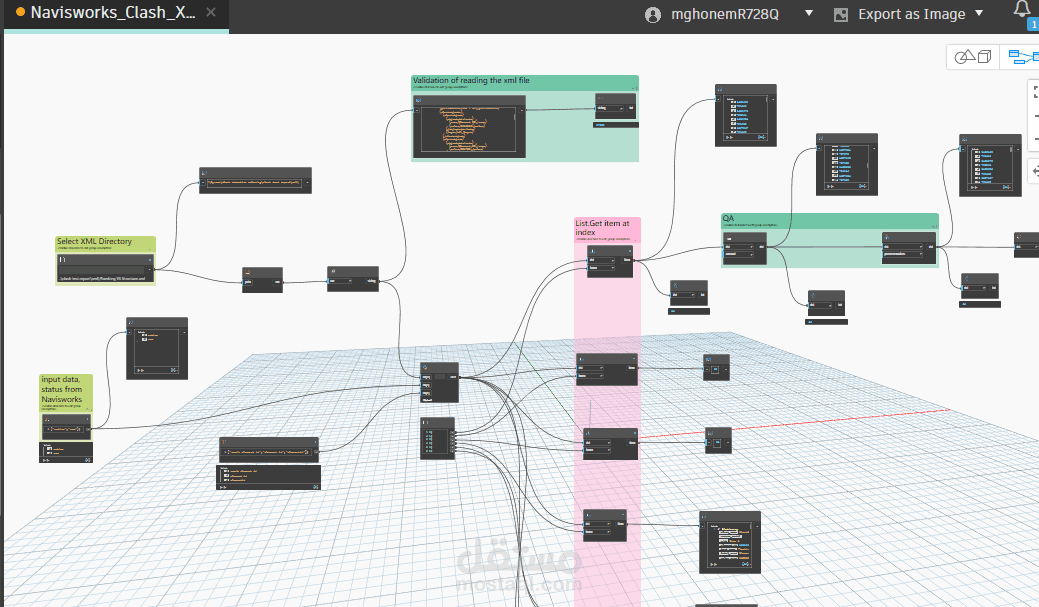This screenshot has height=607, width=1039.
Task: Click the file icon on Select XML Directory node header
Action: (62, 260)
